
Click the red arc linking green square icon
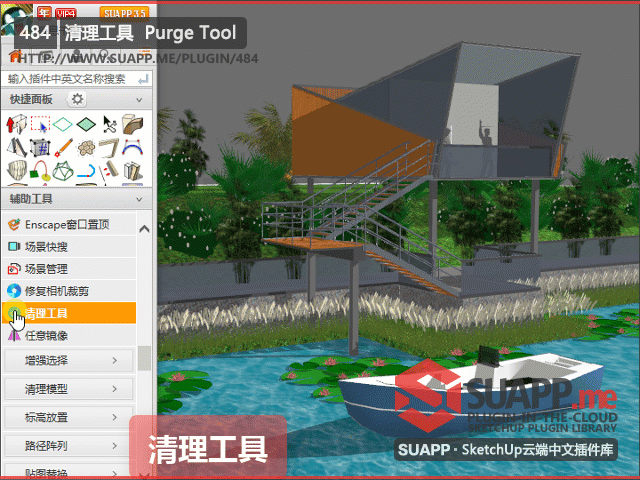point(40,171)
